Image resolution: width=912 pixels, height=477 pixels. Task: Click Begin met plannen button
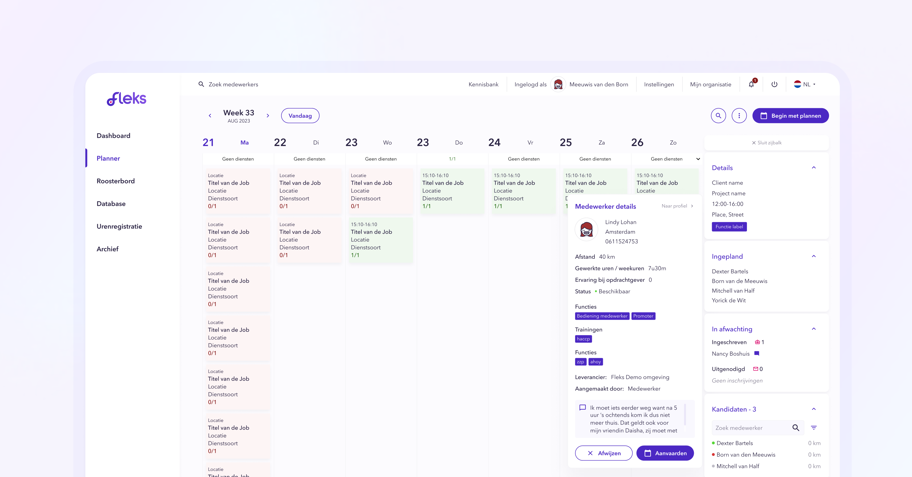tap(790, 116)
